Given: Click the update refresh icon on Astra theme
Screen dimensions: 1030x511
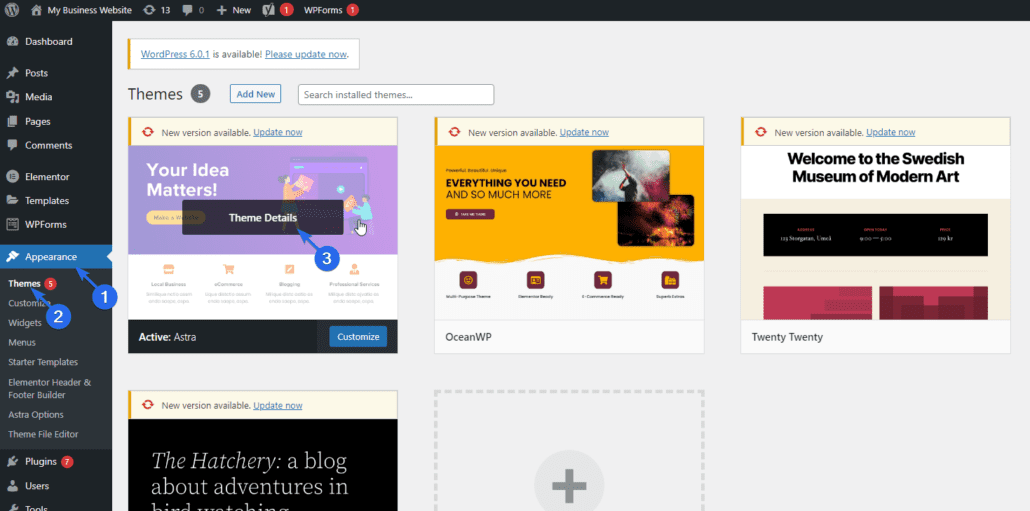Looking at the screenshot, I should point(148,132).
